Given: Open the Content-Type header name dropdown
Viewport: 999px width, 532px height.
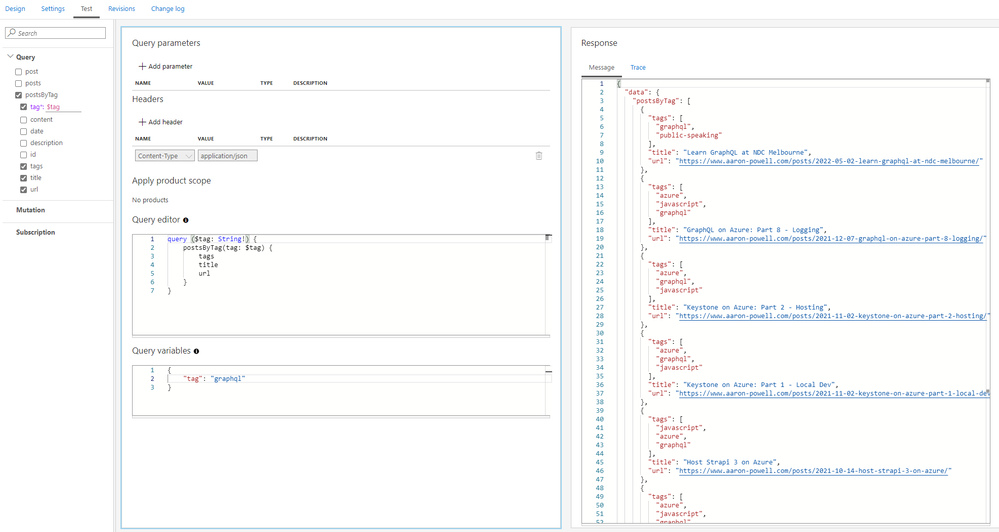Looking at the screenshot, I should 164,156.
